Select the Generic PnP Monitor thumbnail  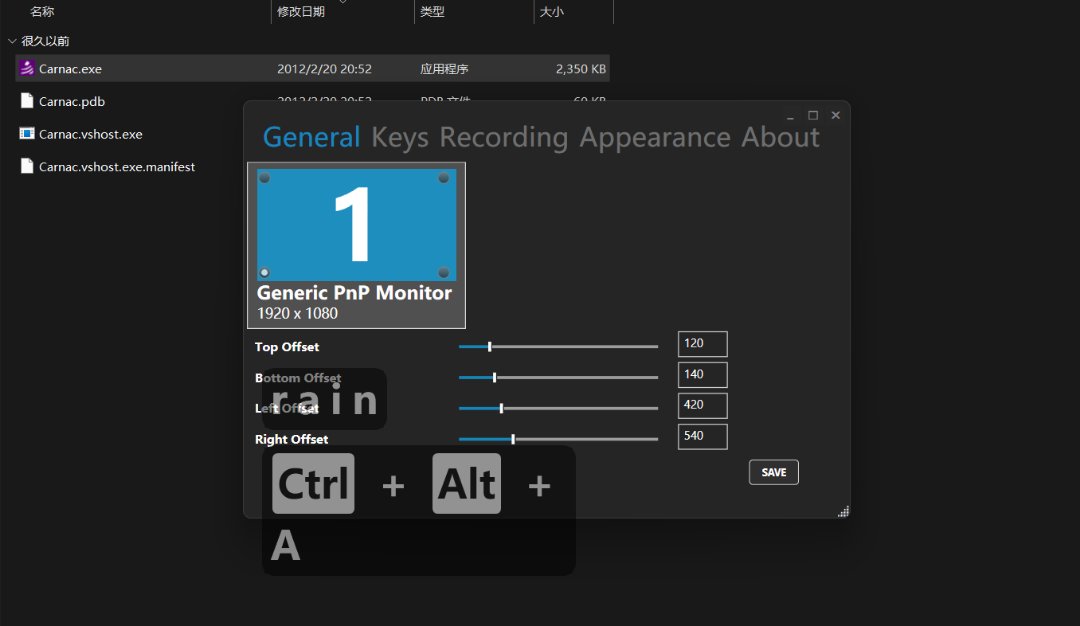pyautogui.click(x=356, y=245)
